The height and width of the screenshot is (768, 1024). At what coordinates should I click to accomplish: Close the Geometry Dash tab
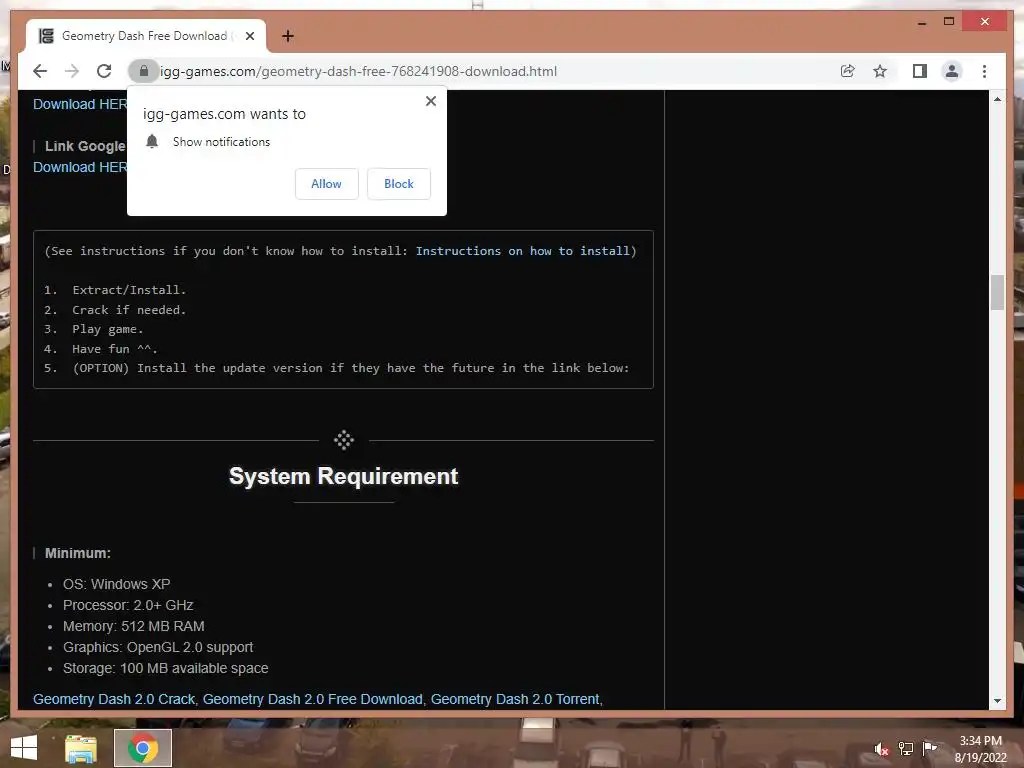249,36
